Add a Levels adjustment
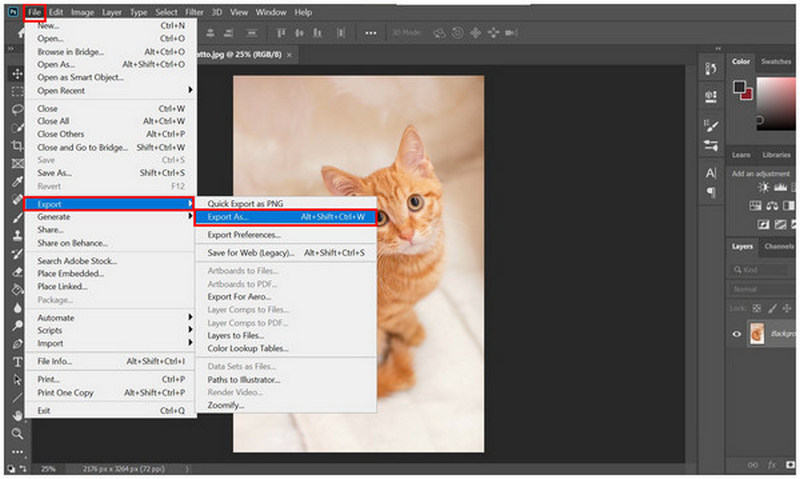800x479 pixels. pyautogui.click(x=780, y=187)
